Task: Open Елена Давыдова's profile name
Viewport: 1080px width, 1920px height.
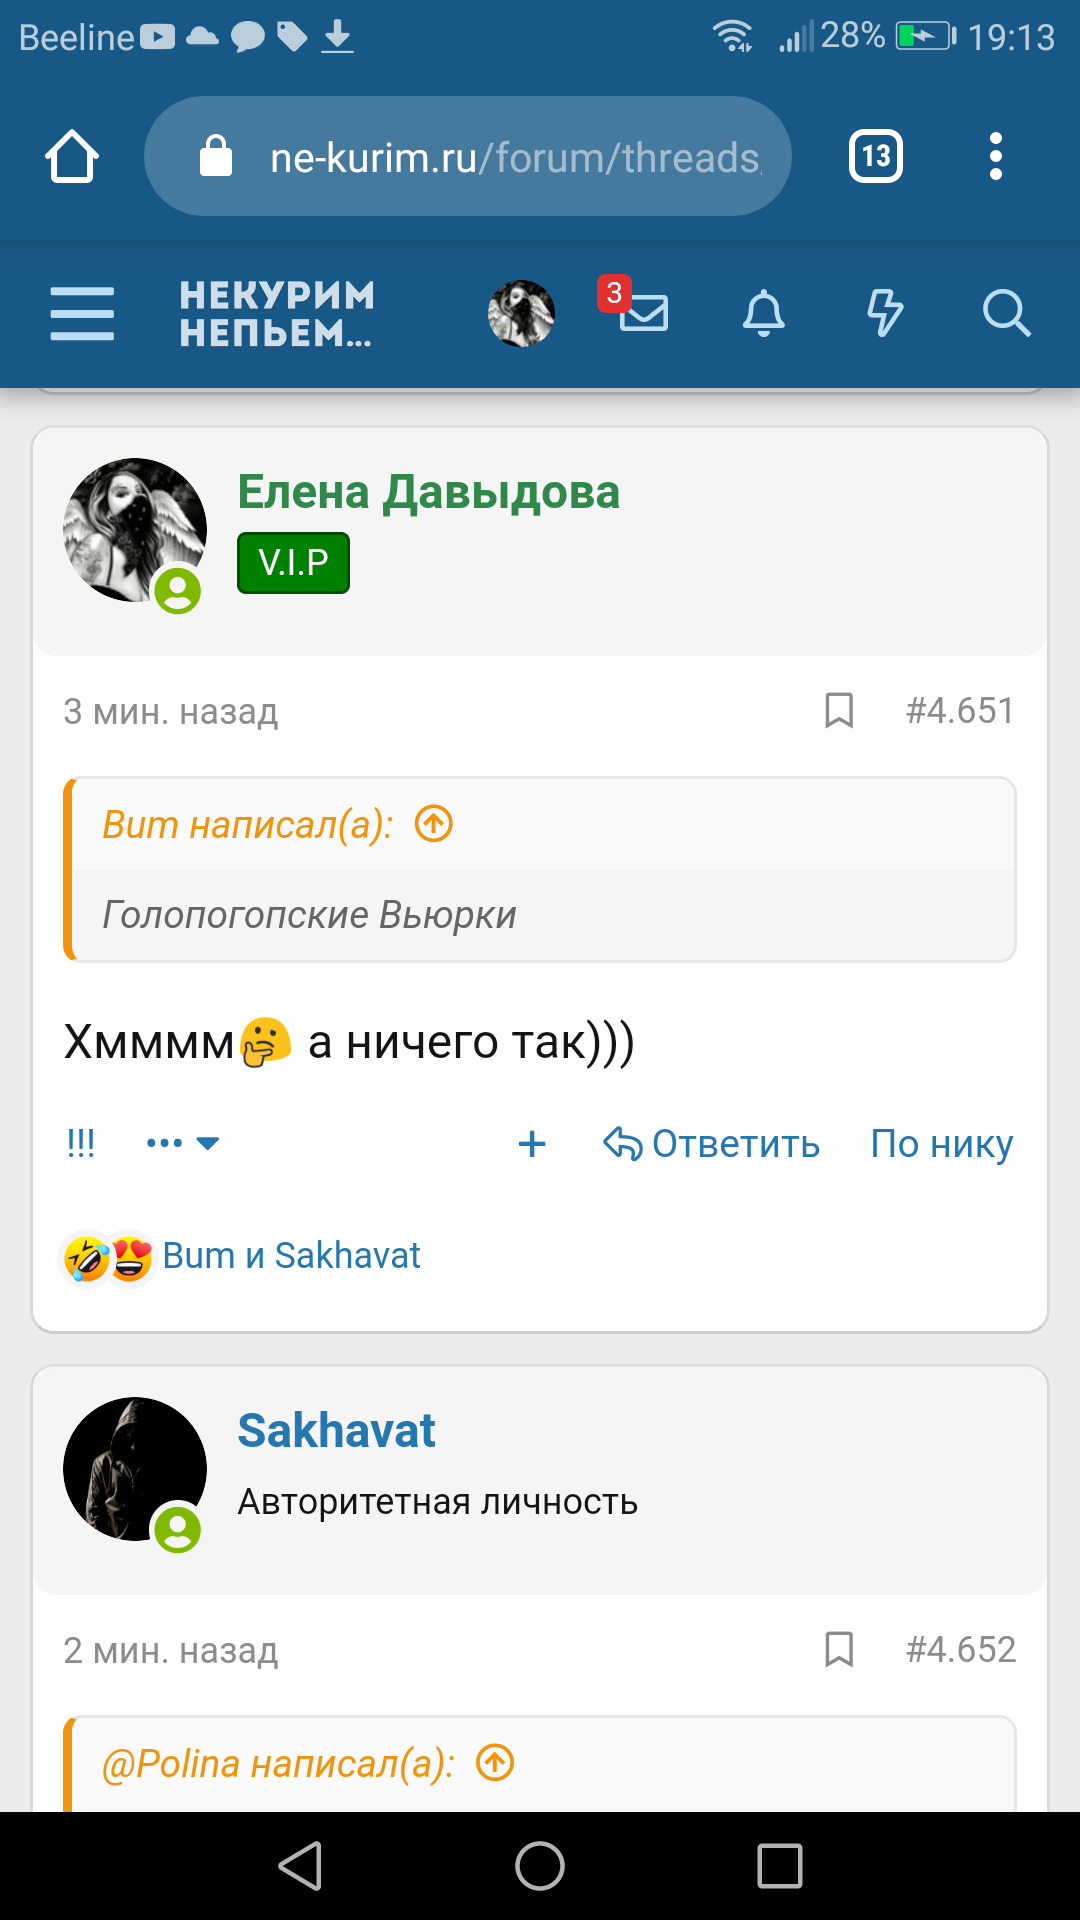Action: click(428, 492)
